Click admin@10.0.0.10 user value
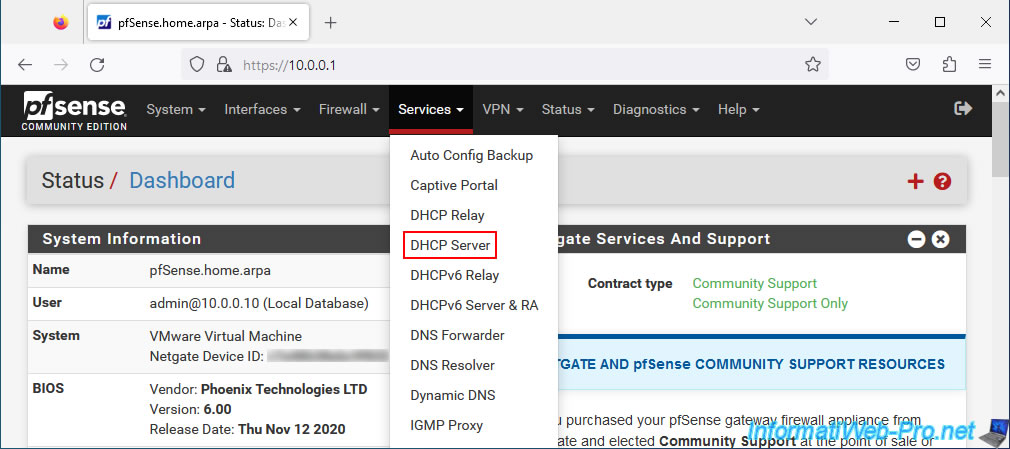This screenshot has height=449, width=1010. tap(259, 303)
